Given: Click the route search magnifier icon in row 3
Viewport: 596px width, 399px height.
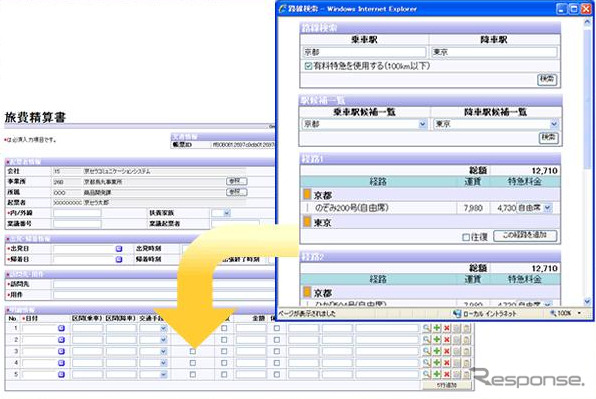Looking at the screenshot, I should pos(427,352).
